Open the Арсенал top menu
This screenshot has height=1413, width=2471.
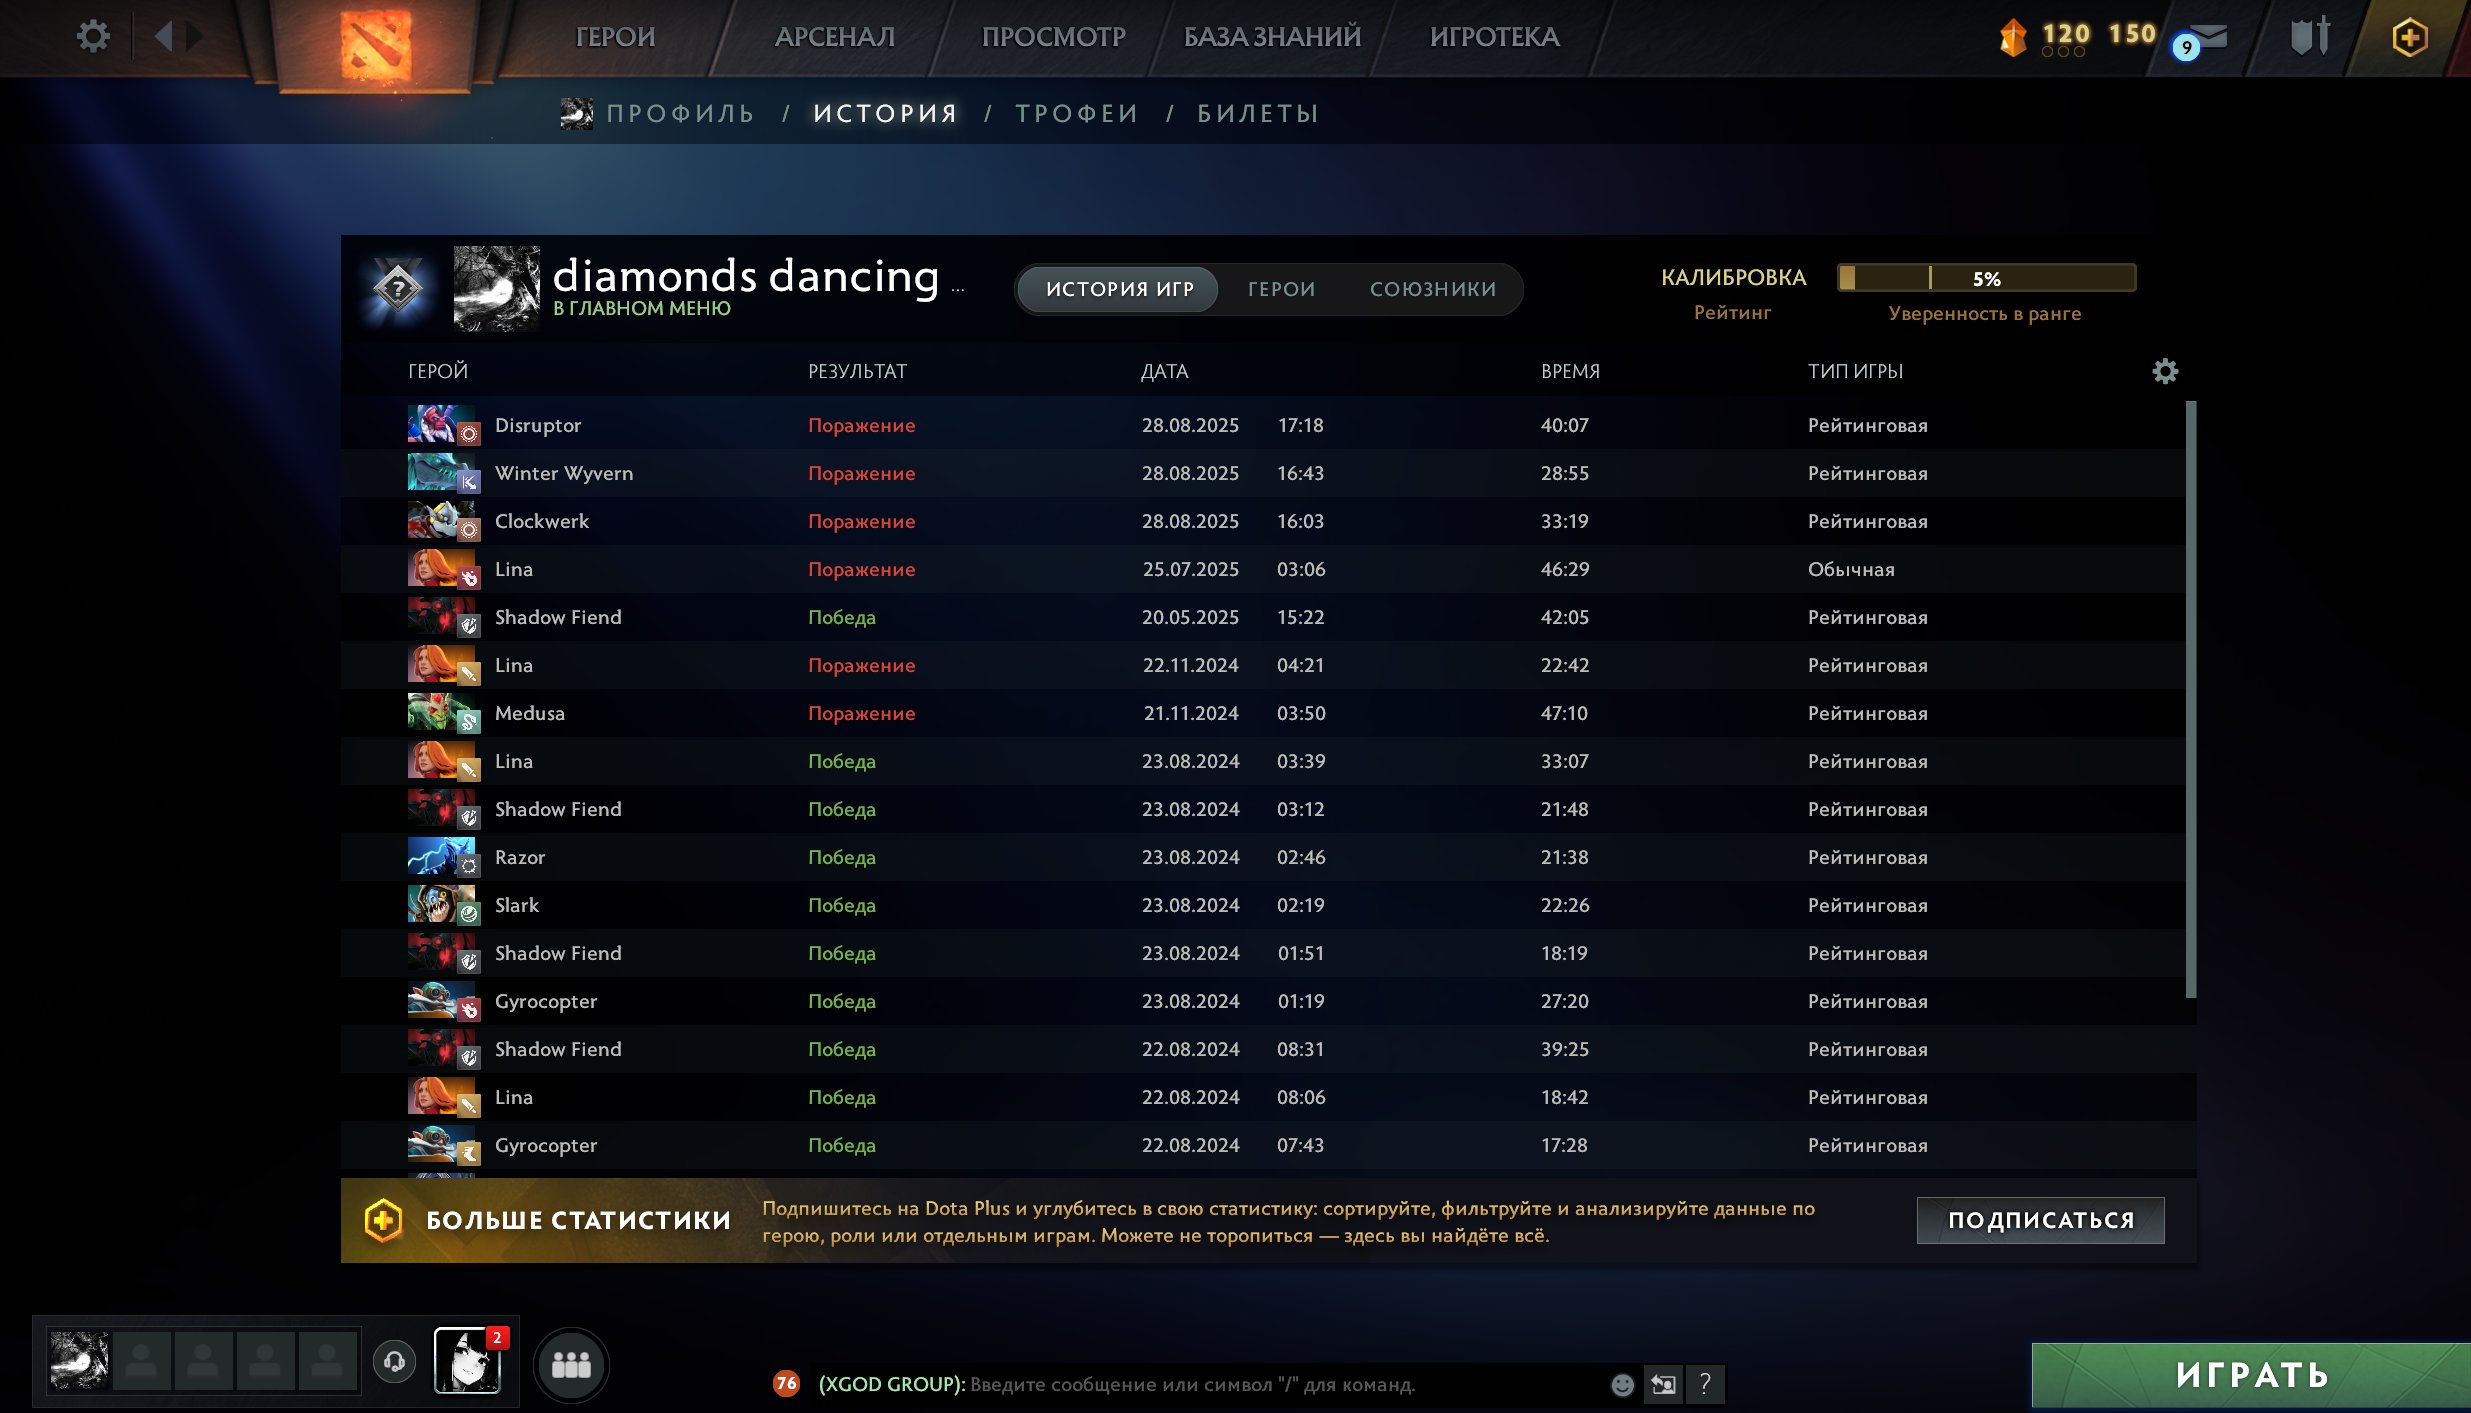pyautogui.click(x=834, y=37)
